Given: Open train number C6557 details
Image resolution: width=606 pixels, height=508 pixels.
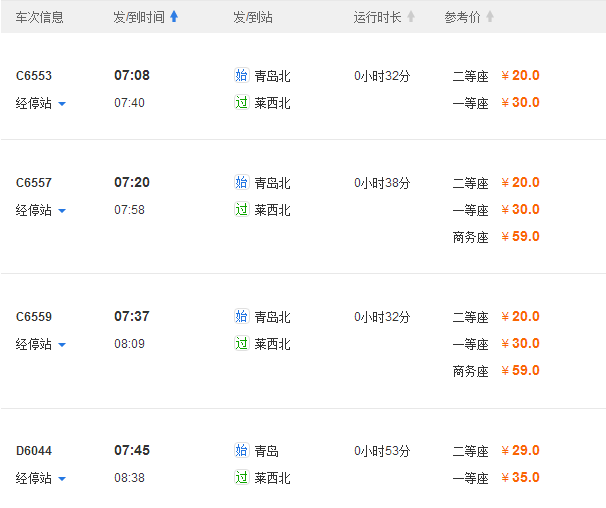Looking at the screenshot, I should click(x=34, y=183).
